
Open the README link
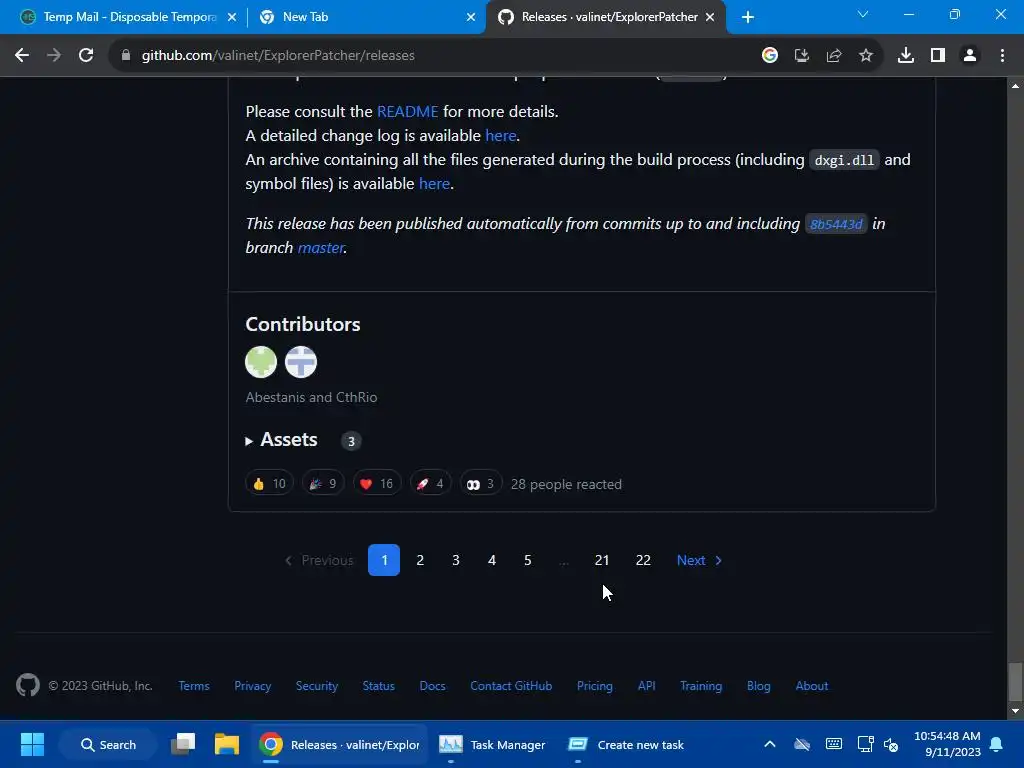click(x=408, y=112)
